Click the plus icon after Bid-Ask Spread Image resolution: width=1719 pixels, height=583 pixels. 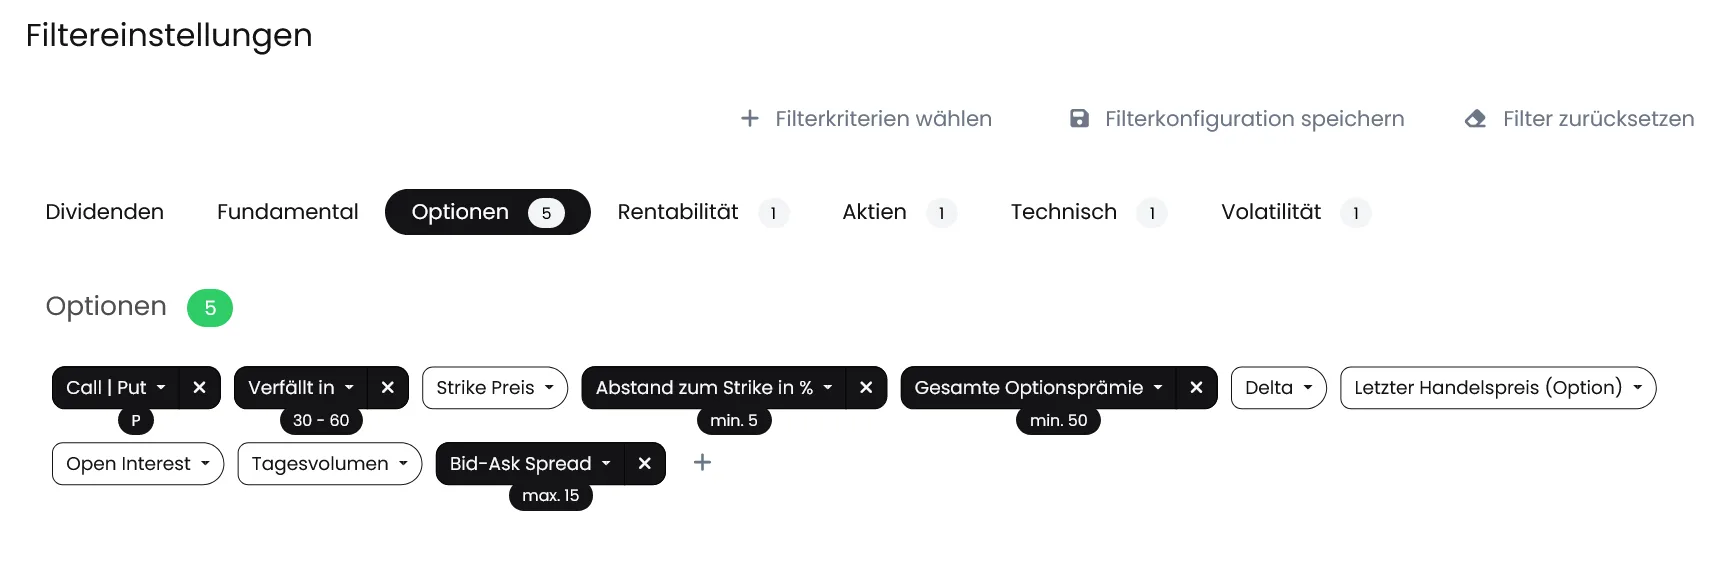pyautogui.click(x=703, y=462)
